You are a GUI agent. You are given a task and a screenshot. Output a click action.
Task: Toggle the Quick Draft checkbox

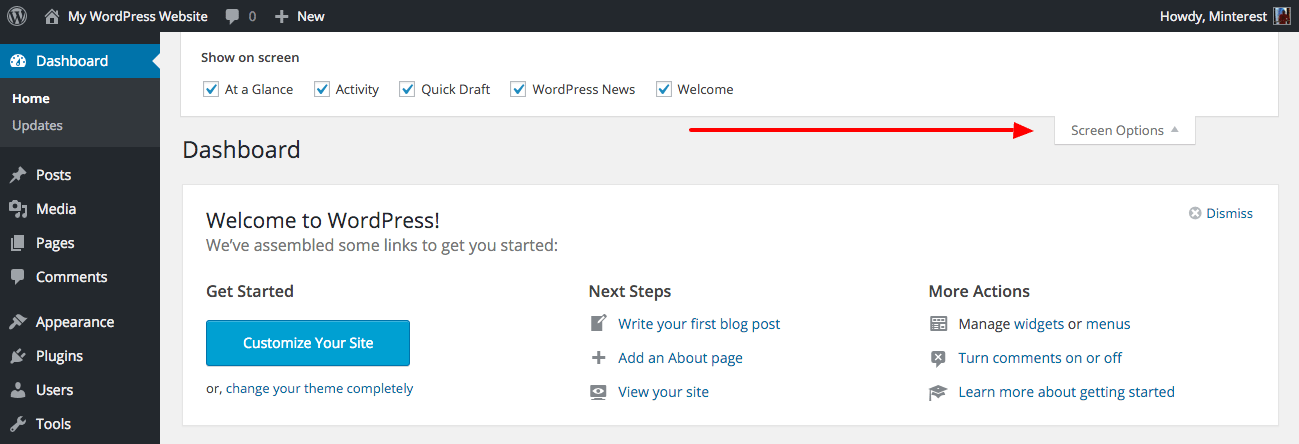pos(407,89)
